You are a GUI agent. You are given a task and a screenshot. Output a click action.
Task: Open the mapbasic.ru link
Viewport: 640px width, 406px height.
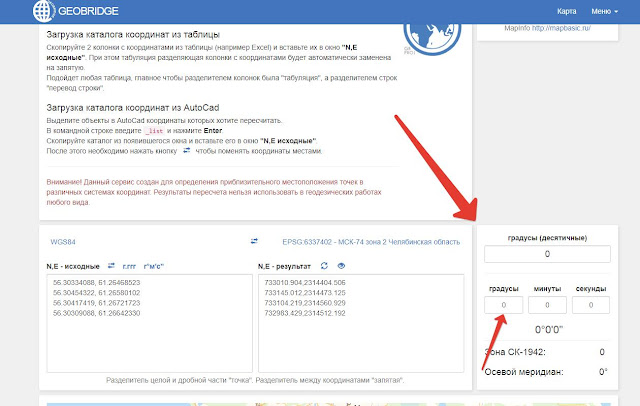coord(561,28)
